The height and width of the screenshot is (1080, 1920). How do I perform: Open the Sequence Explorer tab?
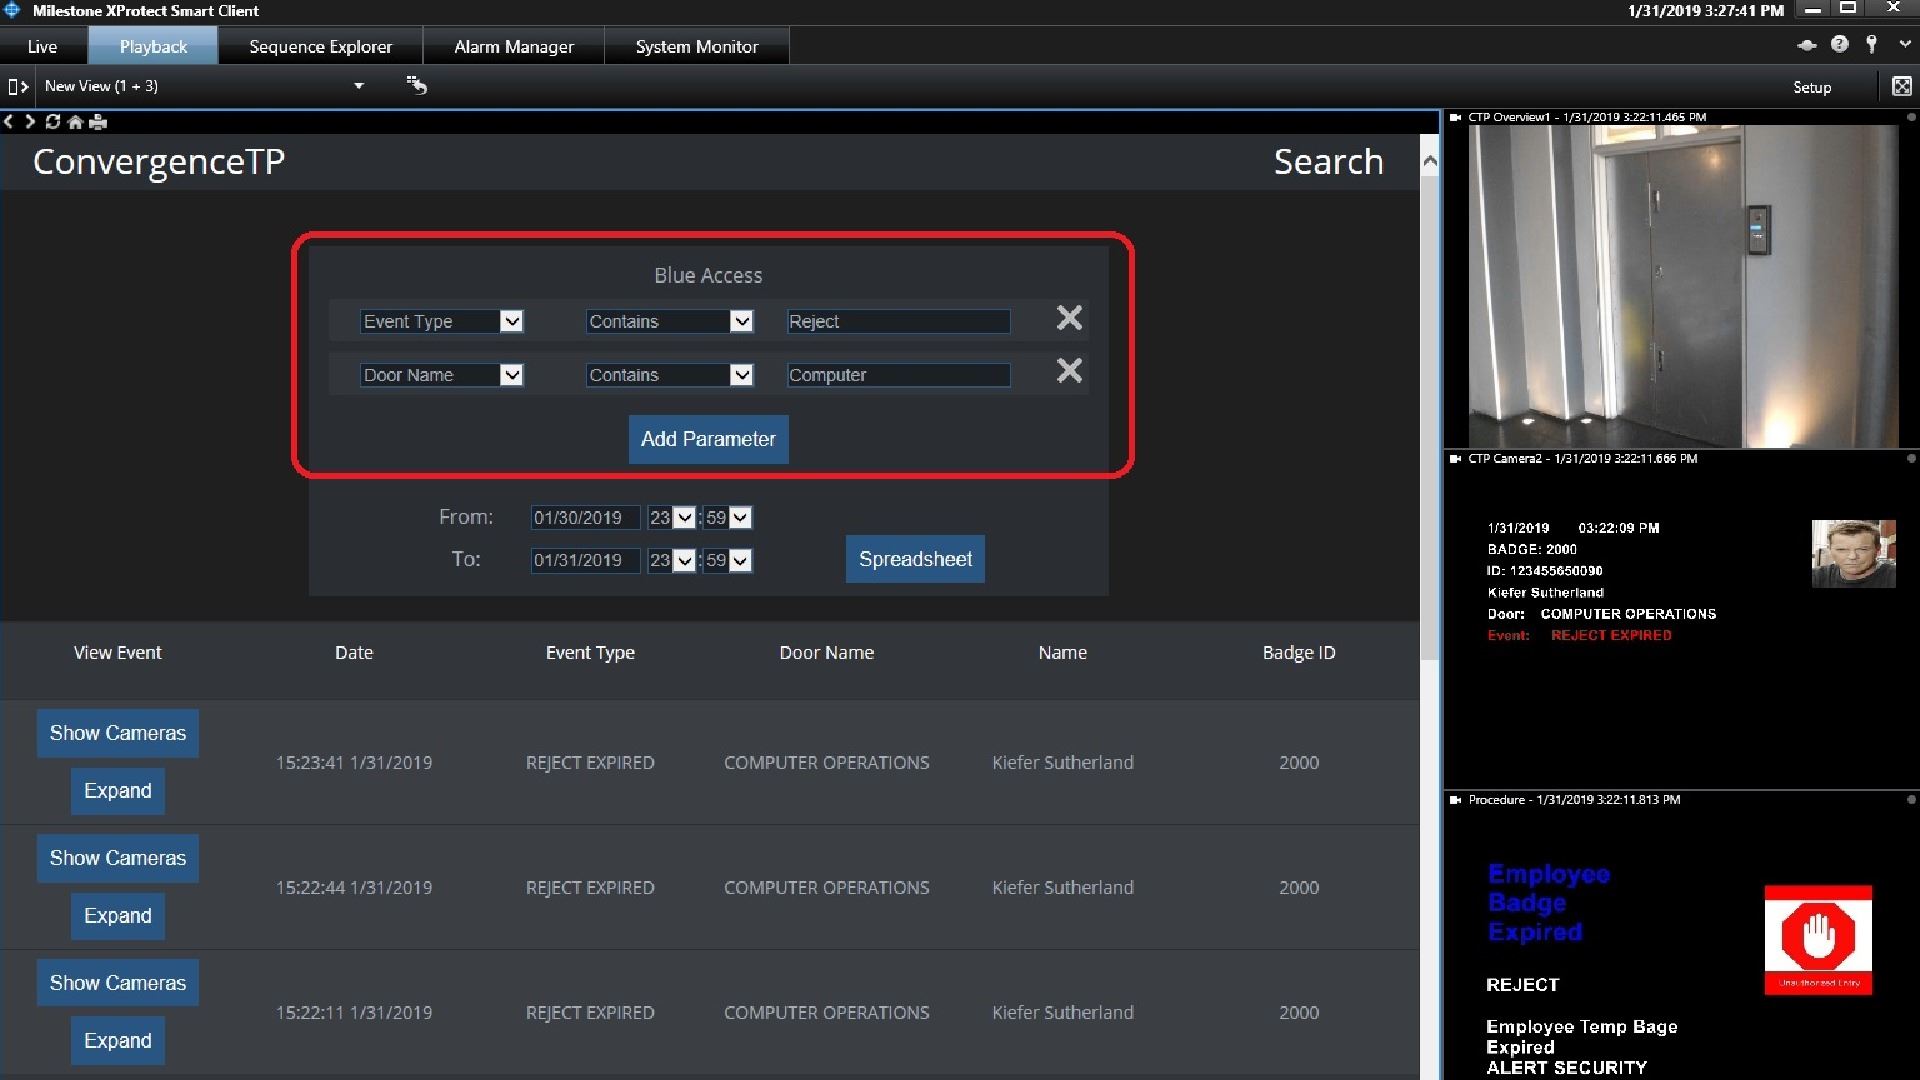(321, 46)
